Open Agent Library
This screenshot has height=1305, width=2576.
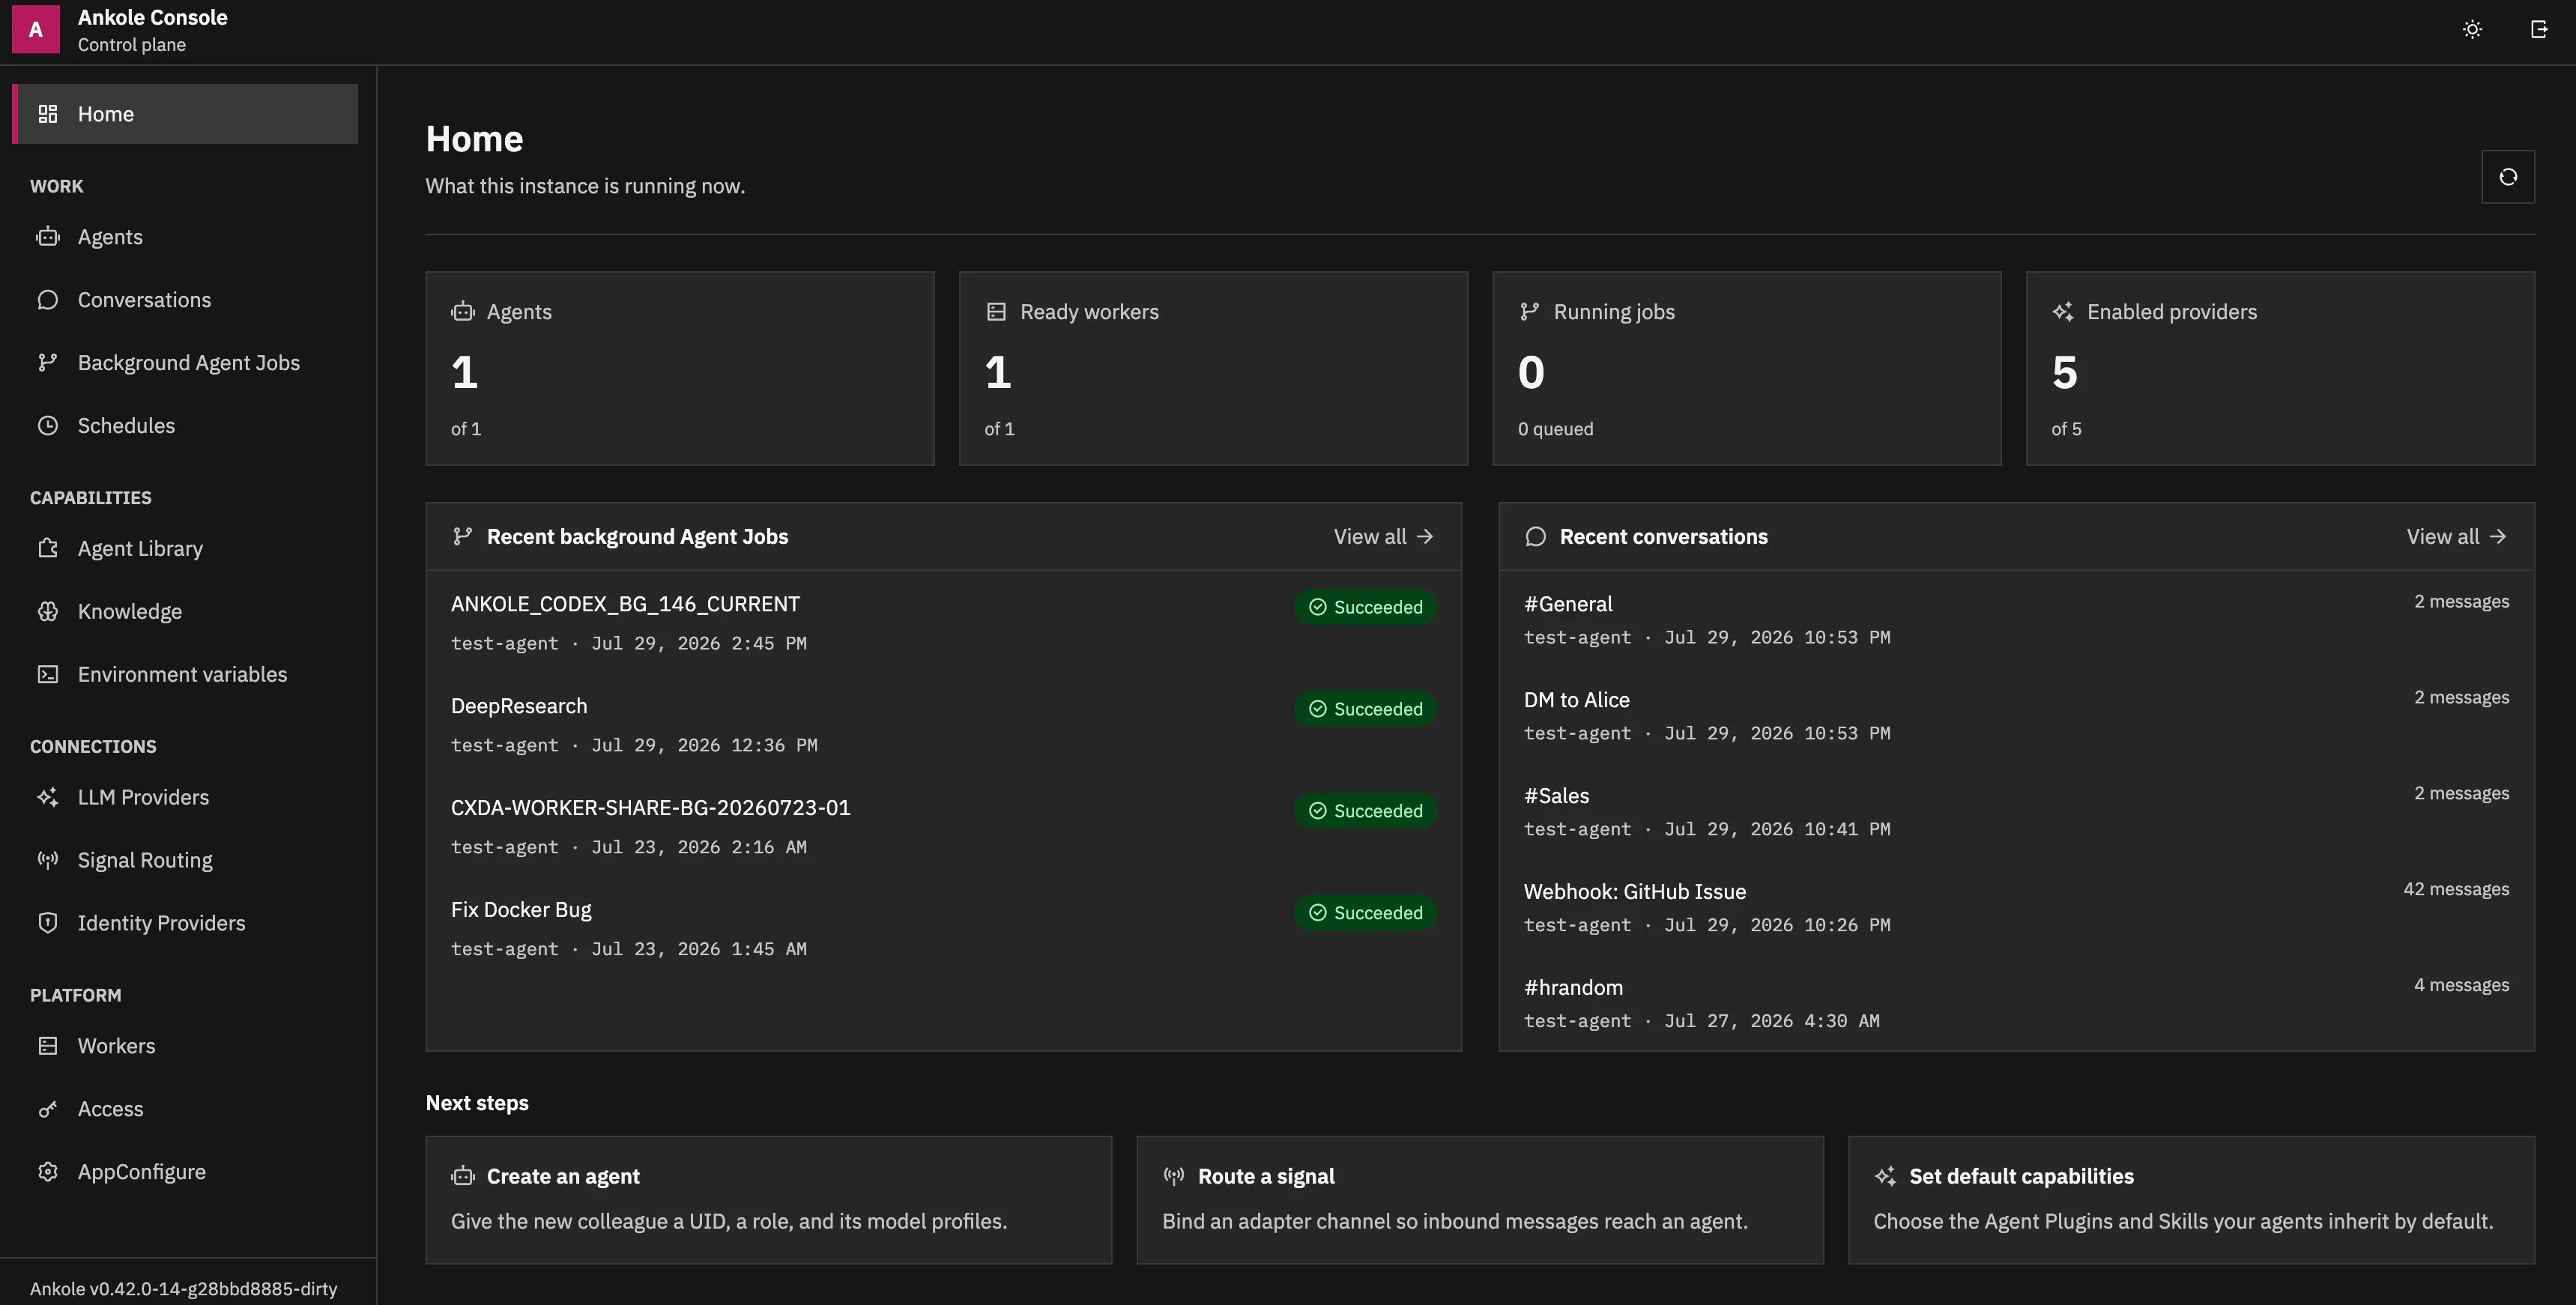coord(185,549)
